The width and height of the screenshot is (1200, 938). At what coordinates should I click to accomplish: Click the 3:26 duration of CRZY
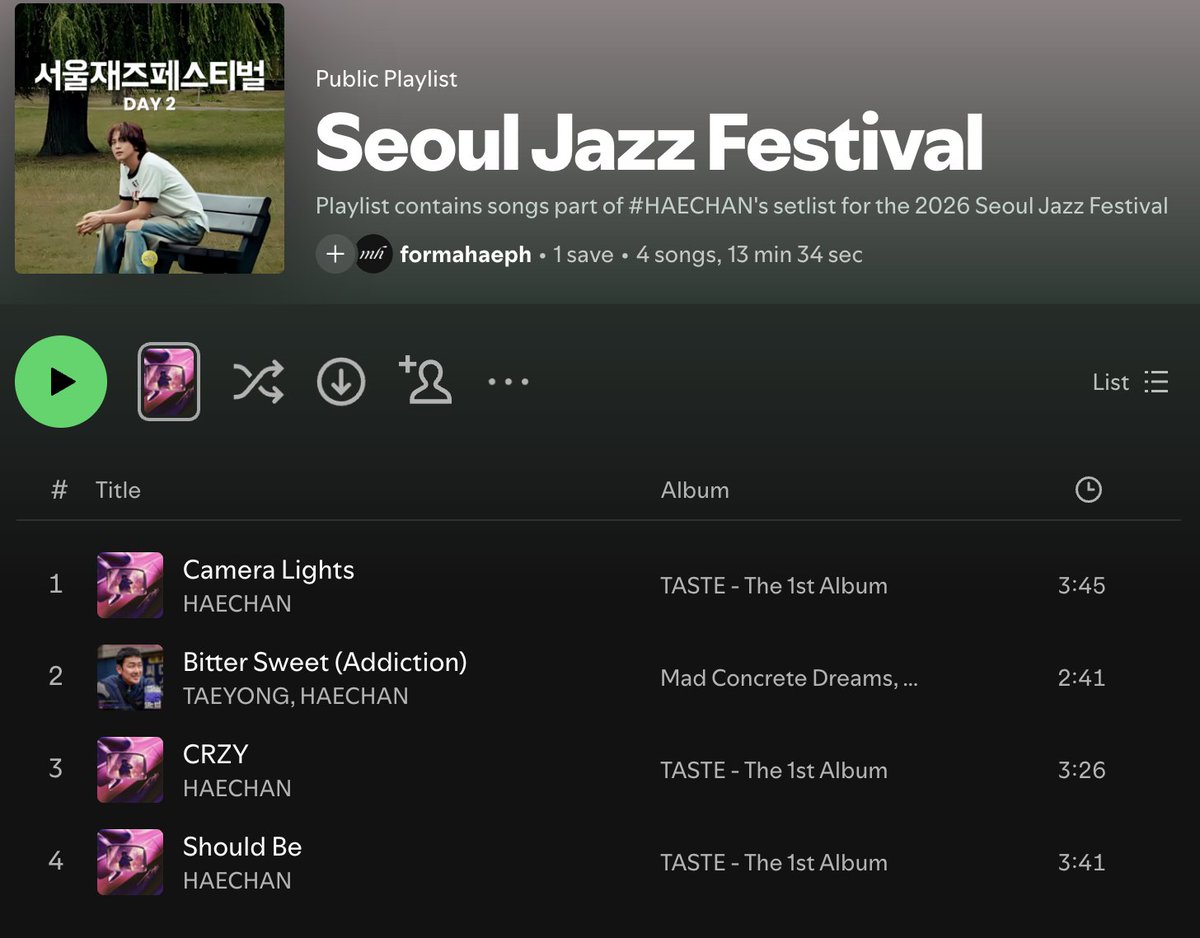1082,770
